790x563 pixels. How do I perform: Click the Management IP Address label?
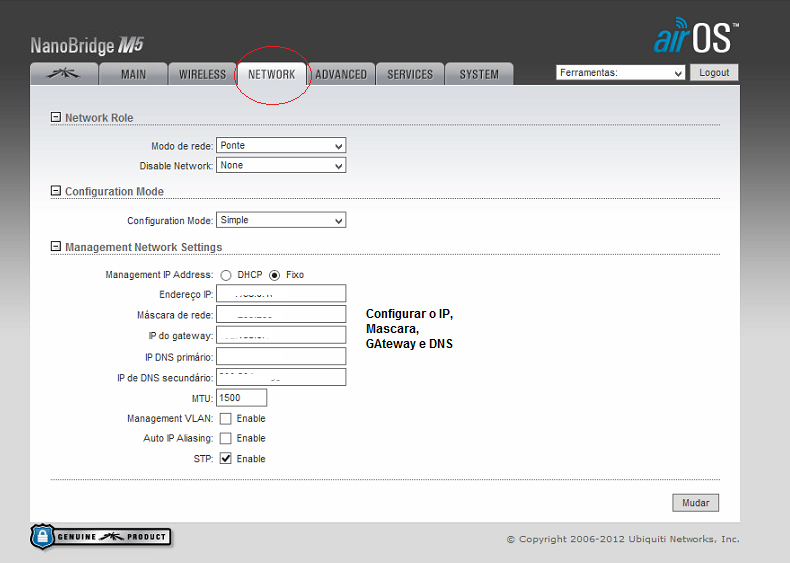(159, 275)
